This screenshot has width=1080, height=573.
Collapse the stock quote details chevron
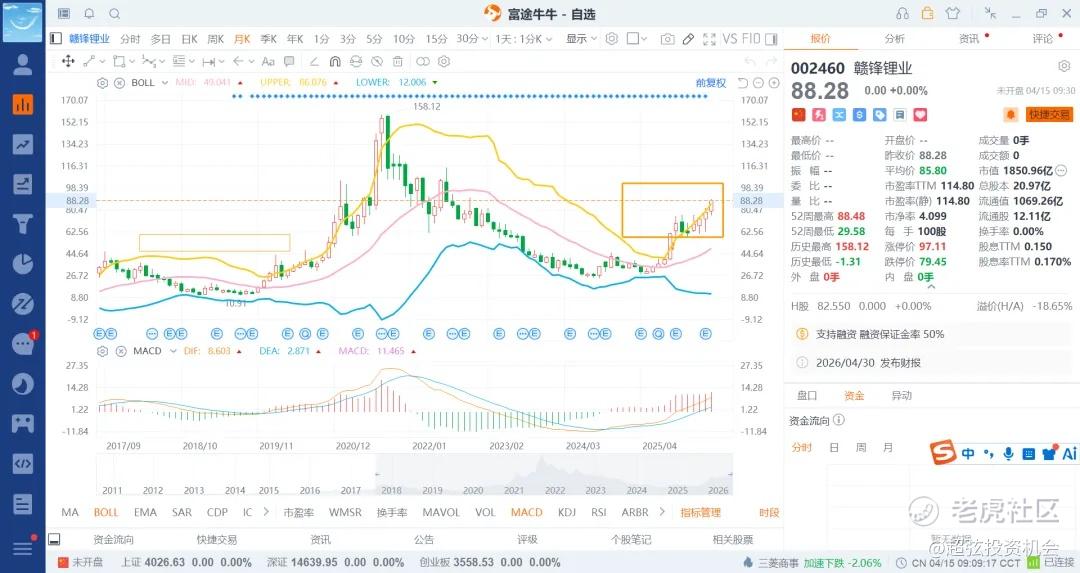(x=931, y=286)
